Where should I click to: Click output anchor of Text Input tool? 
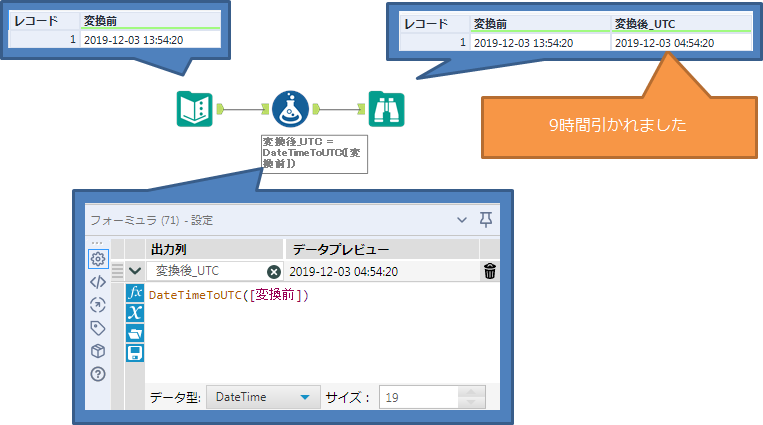(x=220, y=109)
